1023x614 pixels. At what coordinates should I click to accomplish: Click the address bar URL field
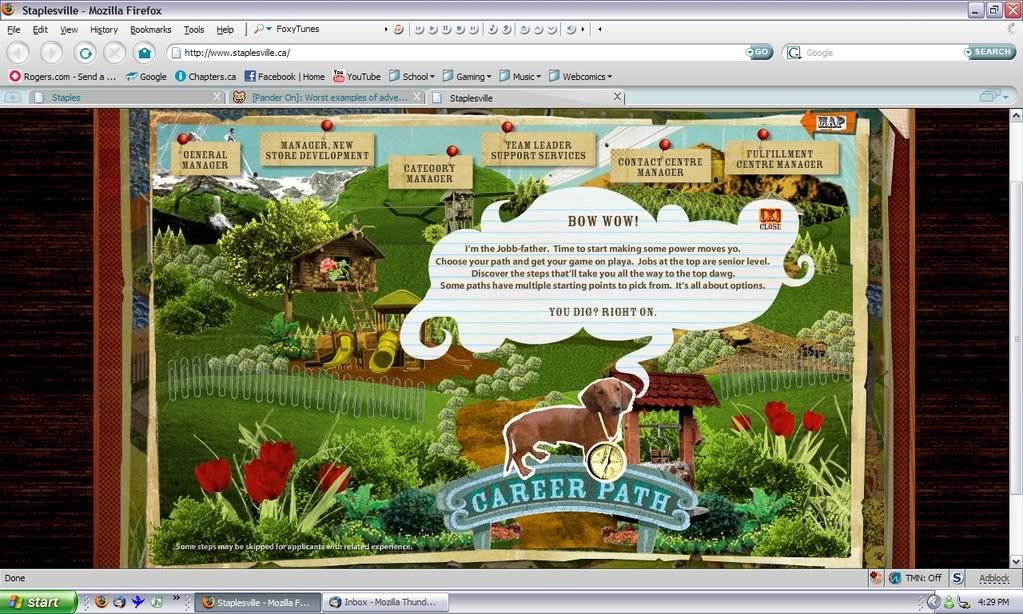tap(457, 53)
